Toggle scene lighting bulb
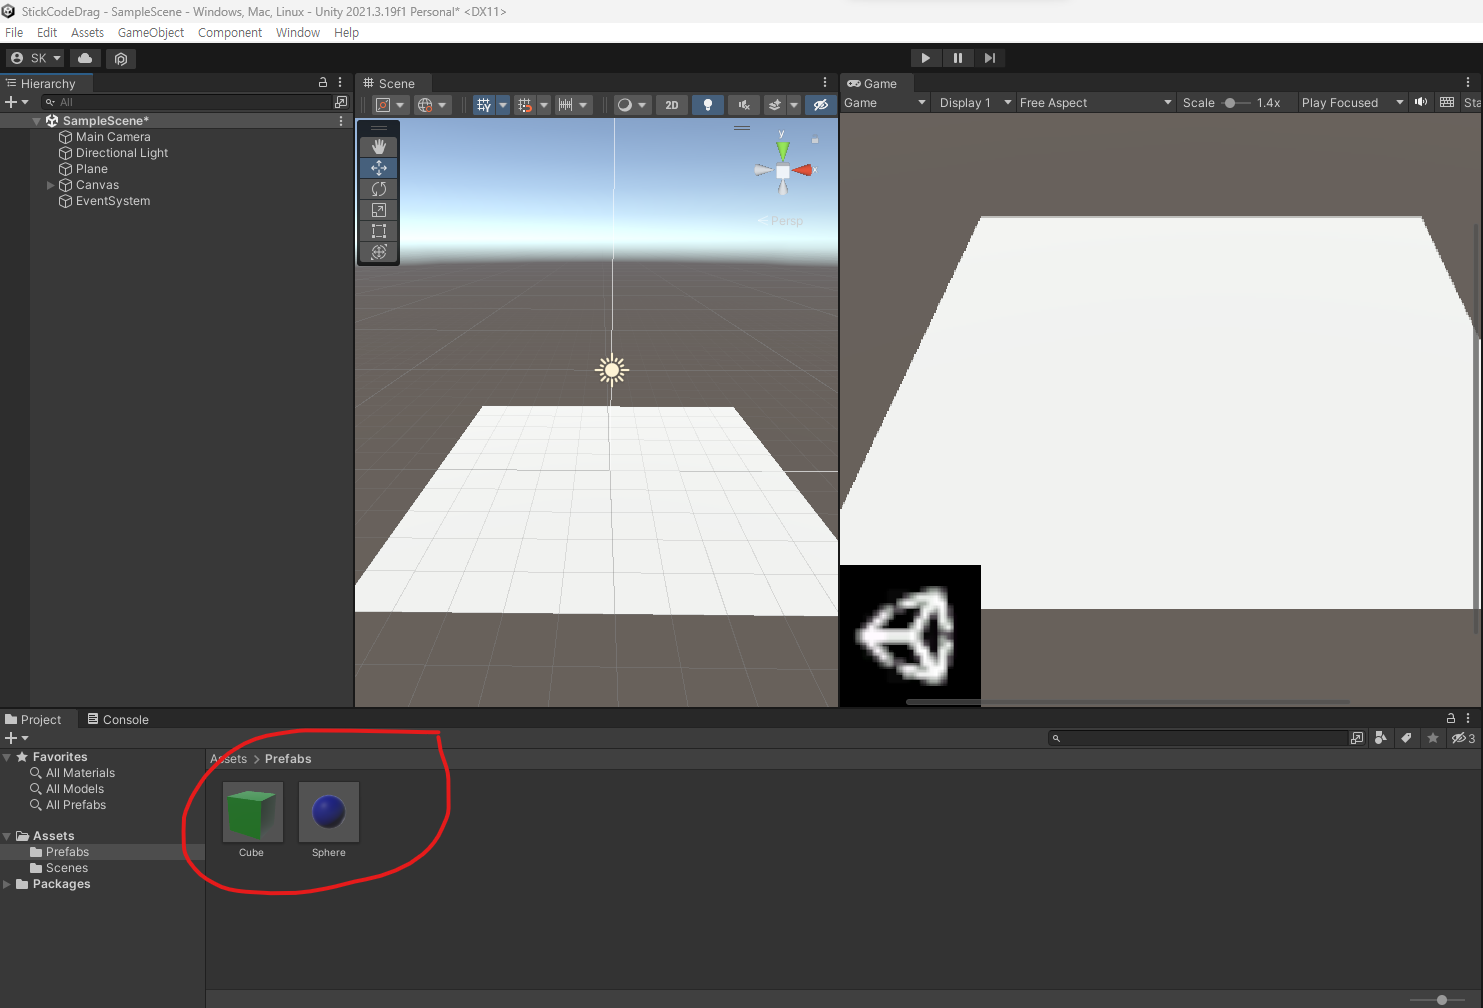Screen dimensions: 1483x1008 coord(708,105)
